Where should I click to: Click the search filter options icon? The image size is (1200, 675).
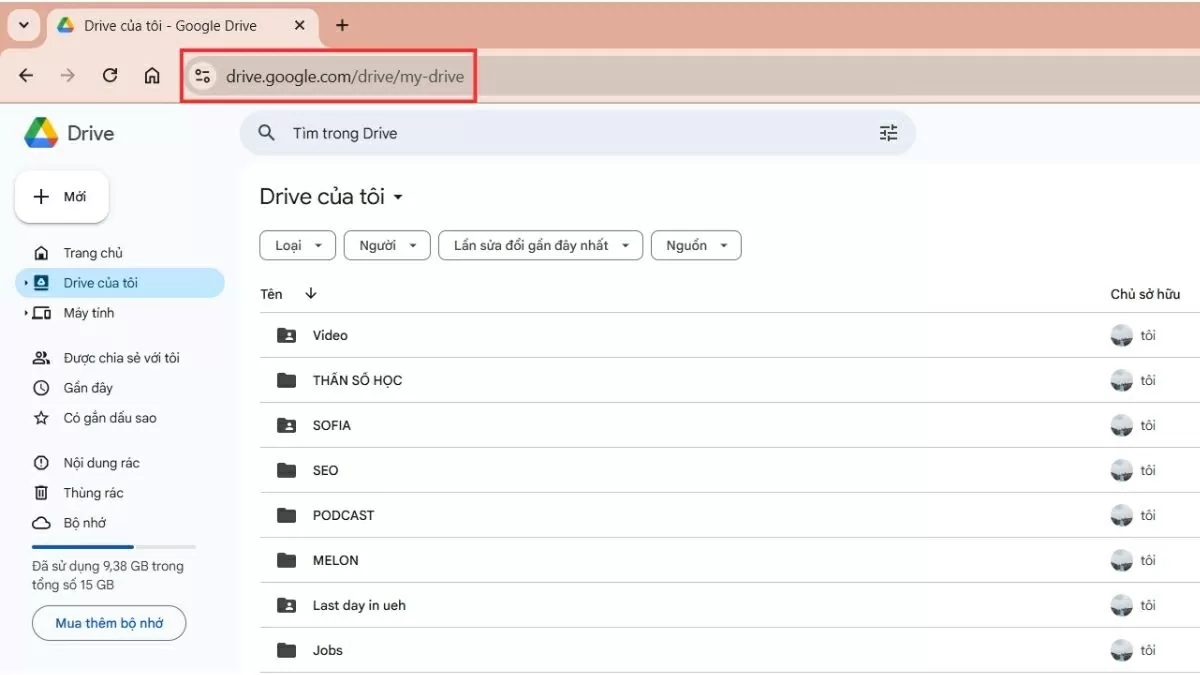click(x=888, y=133)
